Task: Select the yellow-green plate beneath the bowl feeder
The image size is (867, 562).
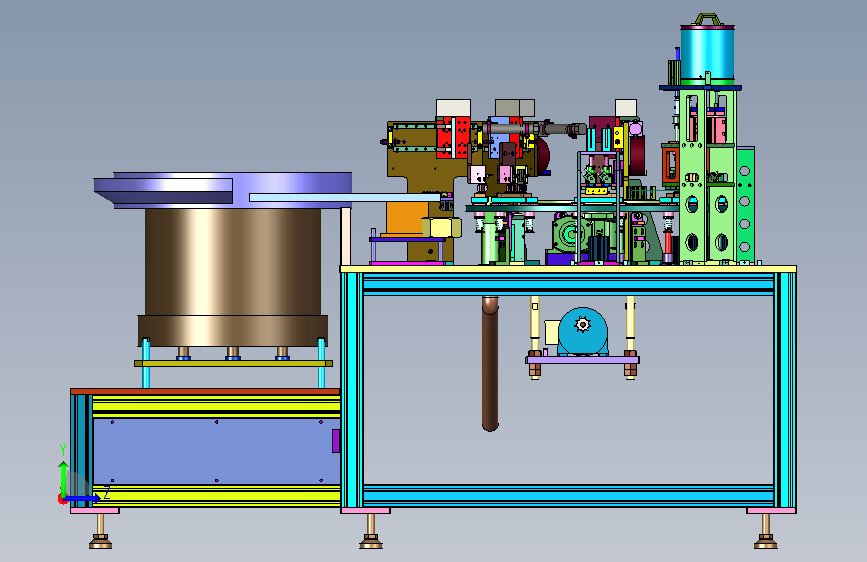Action: point(233,363)
